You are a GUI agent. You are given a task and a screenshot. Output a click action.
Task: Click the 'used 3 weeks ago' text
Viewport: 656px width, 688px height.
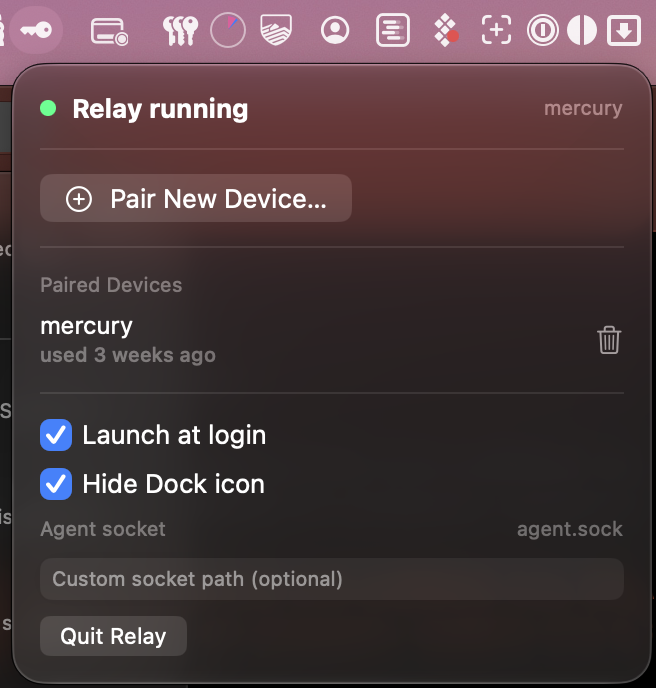128,355
